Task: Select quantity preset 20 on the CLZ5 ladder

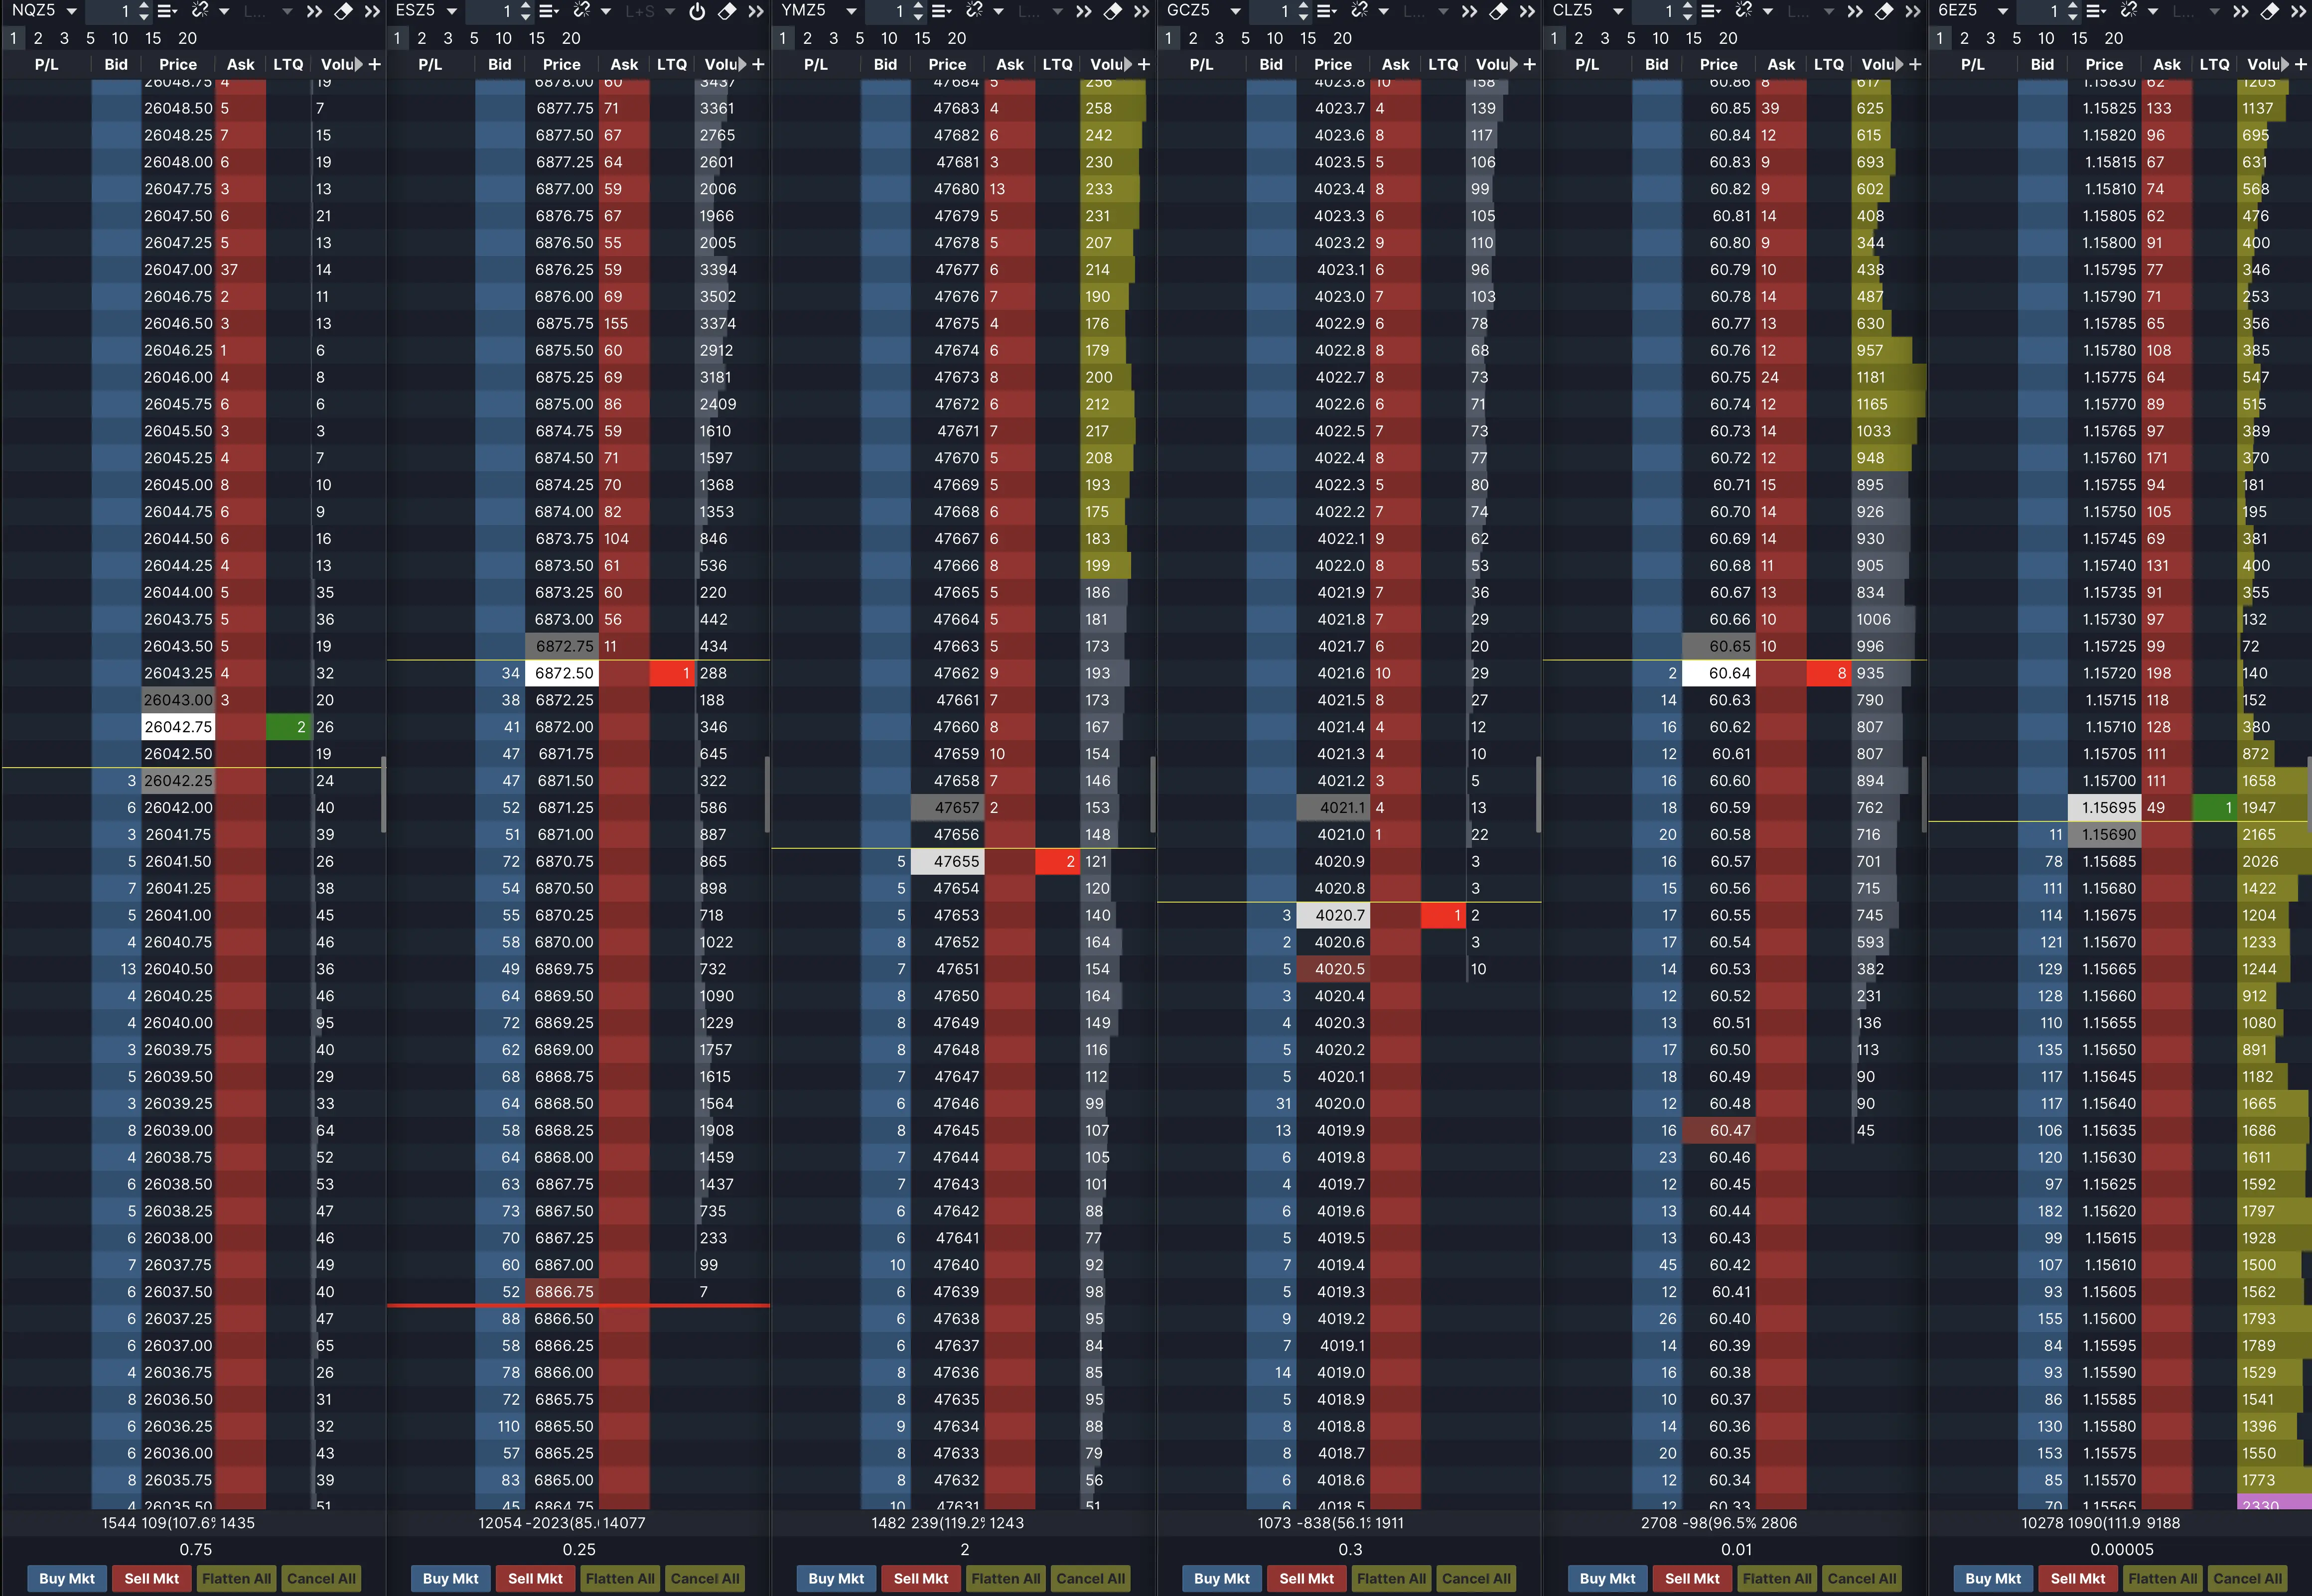Action: pos(1727,38)
